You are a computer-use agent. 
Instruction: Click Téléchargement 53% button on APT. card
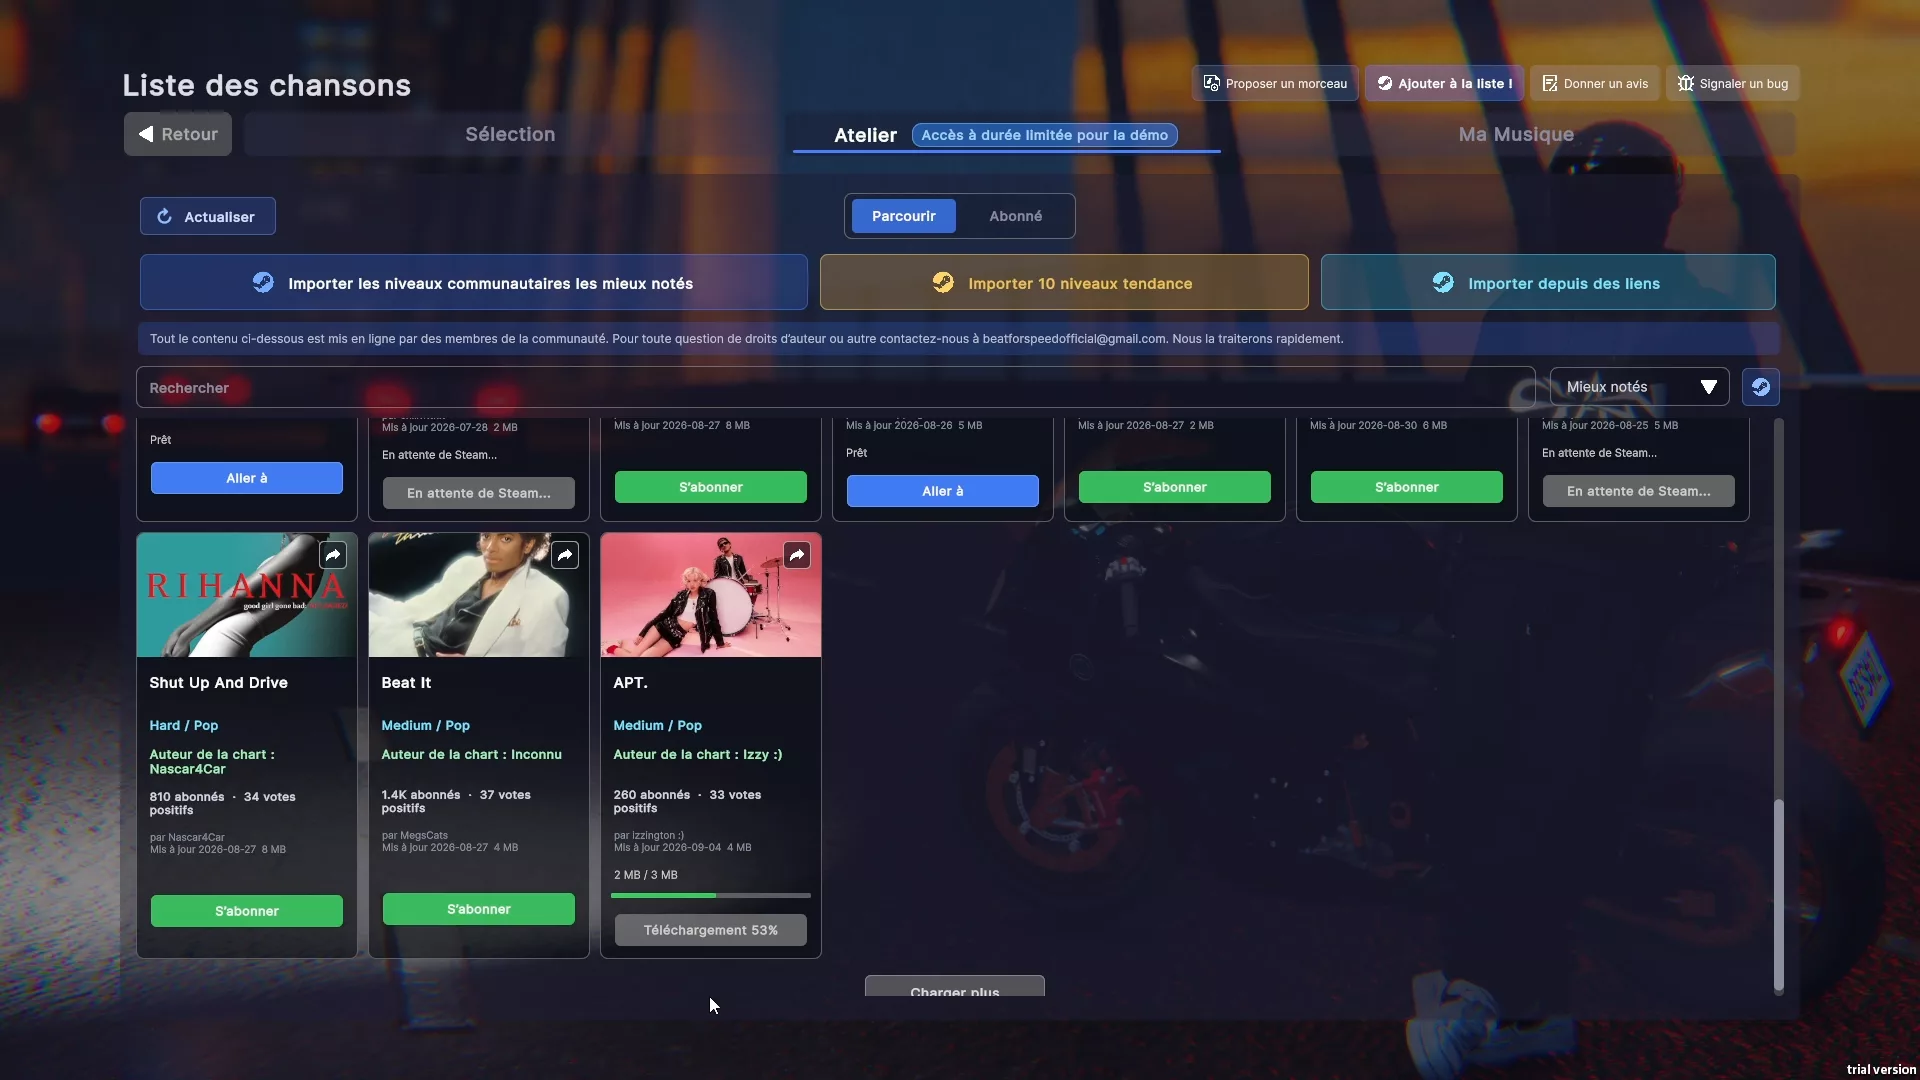click(x=711, y=930)
